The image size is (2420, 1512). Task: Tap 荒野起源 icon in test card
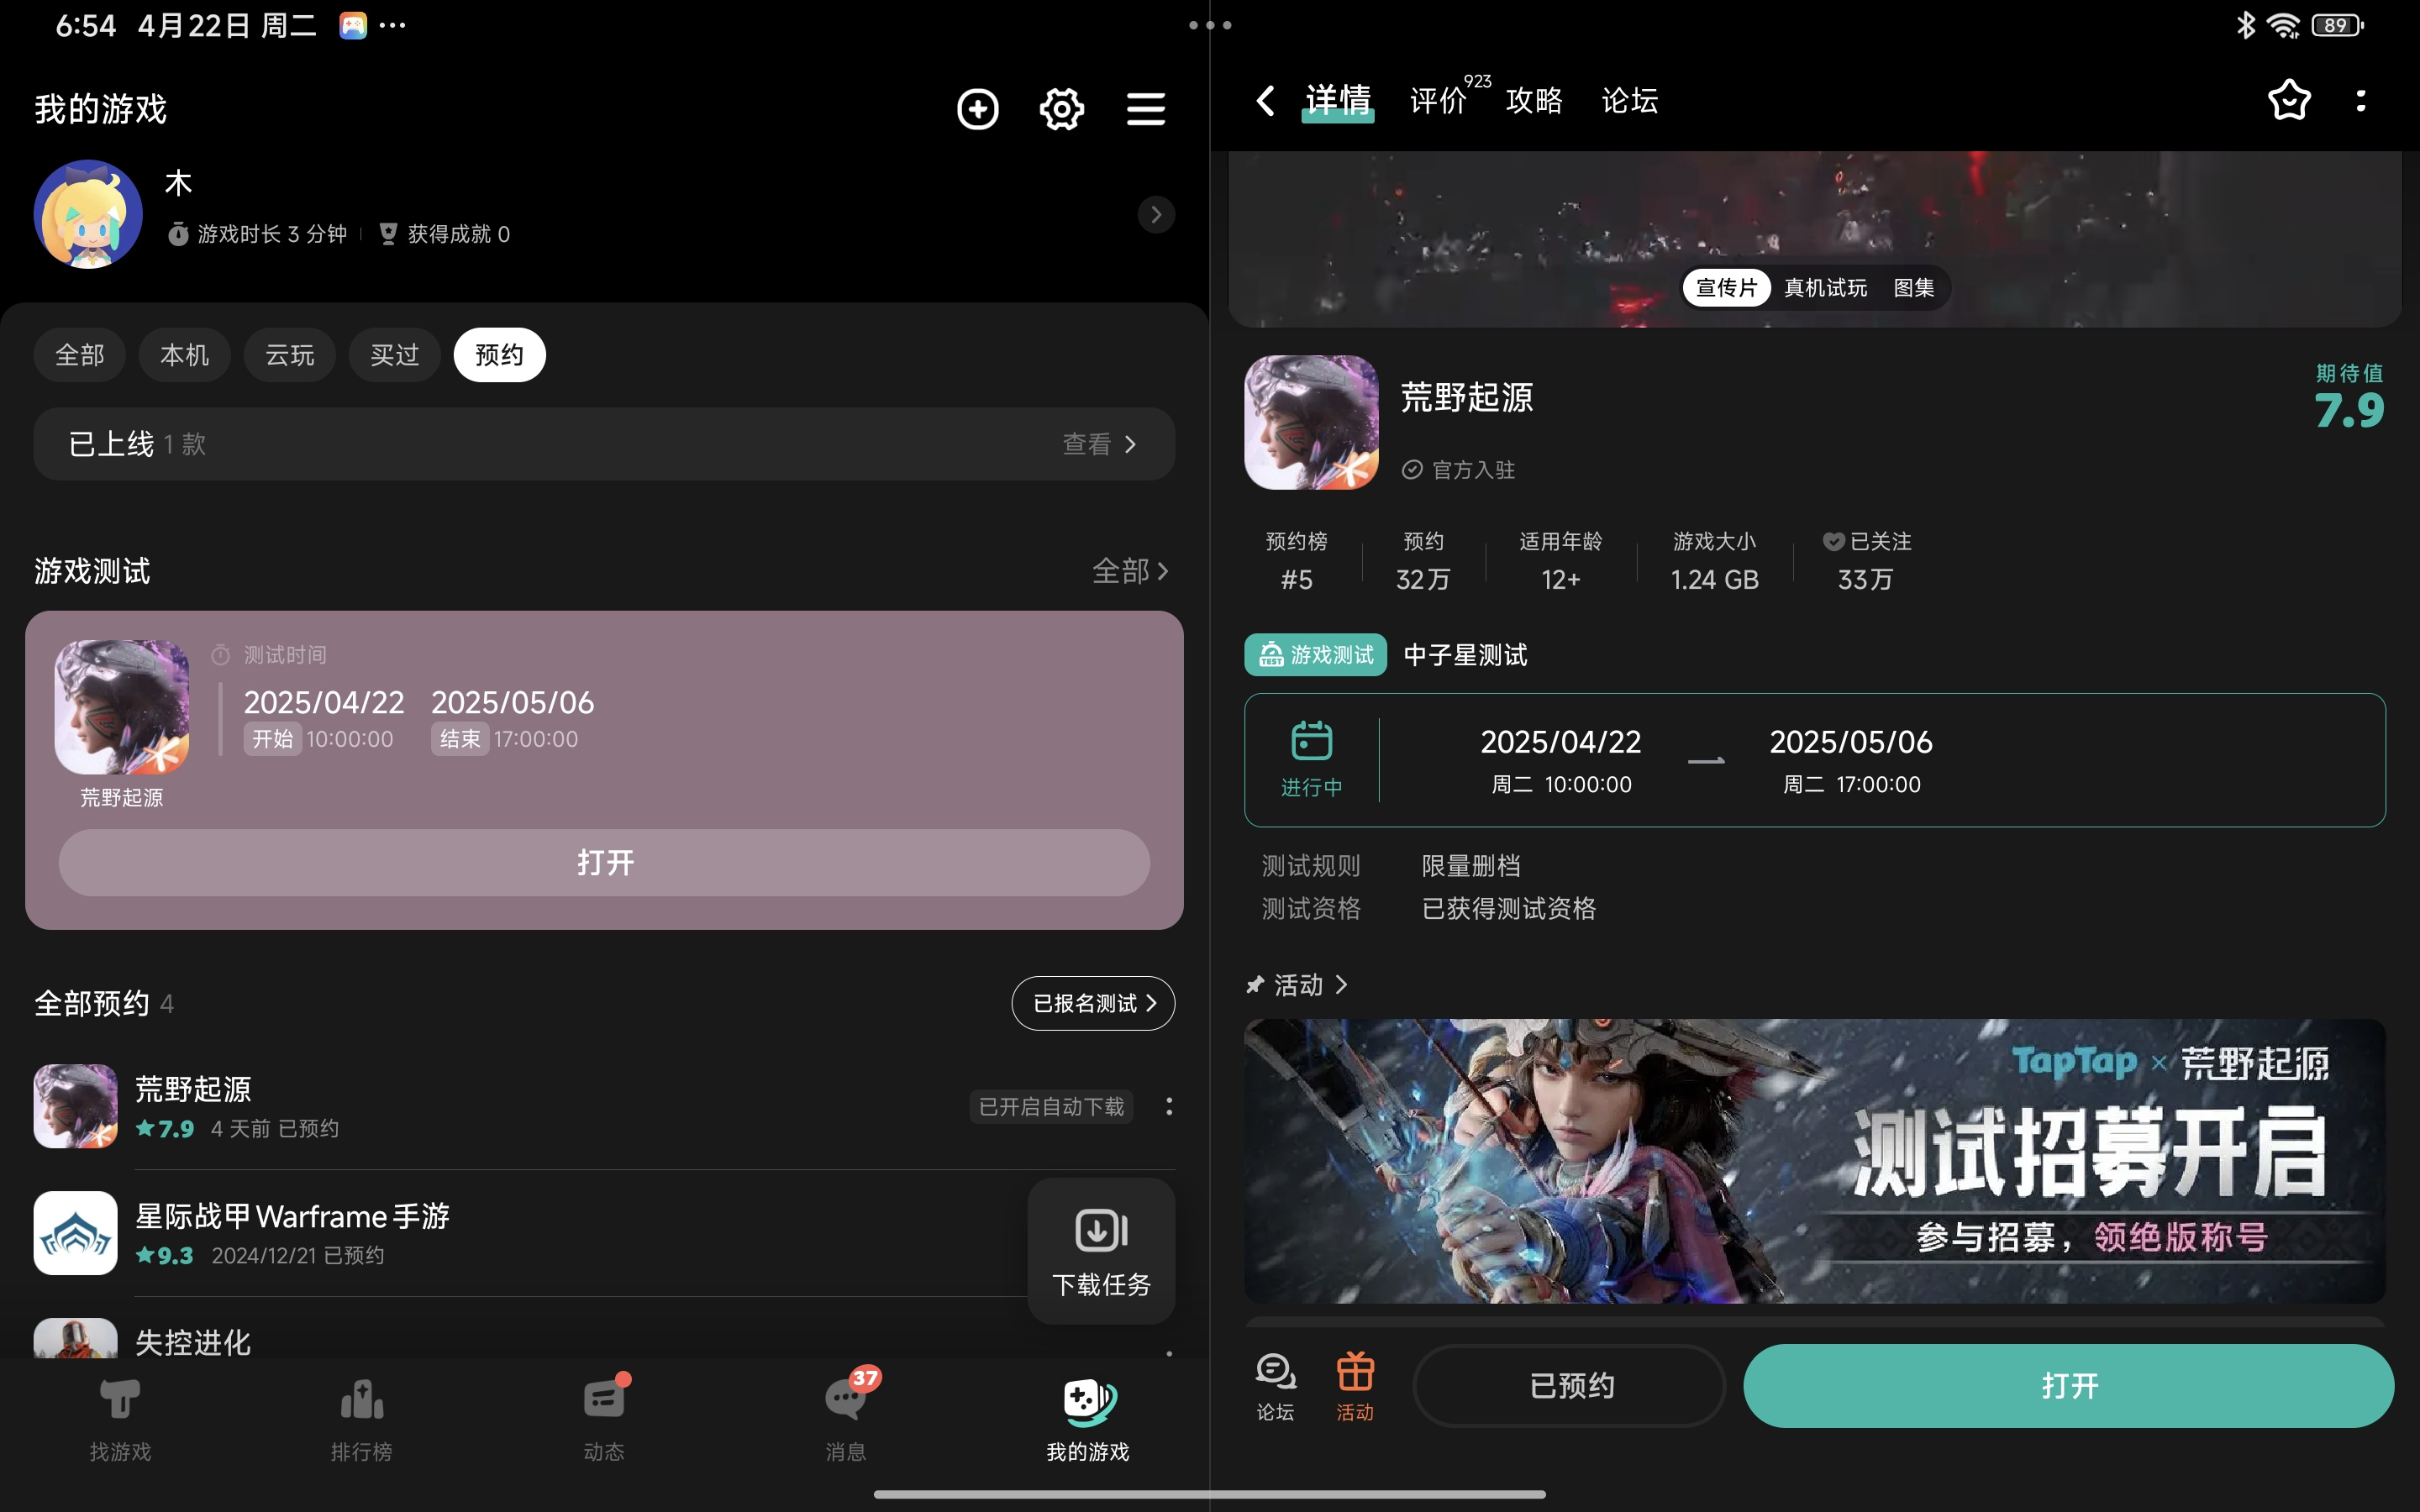122,707
